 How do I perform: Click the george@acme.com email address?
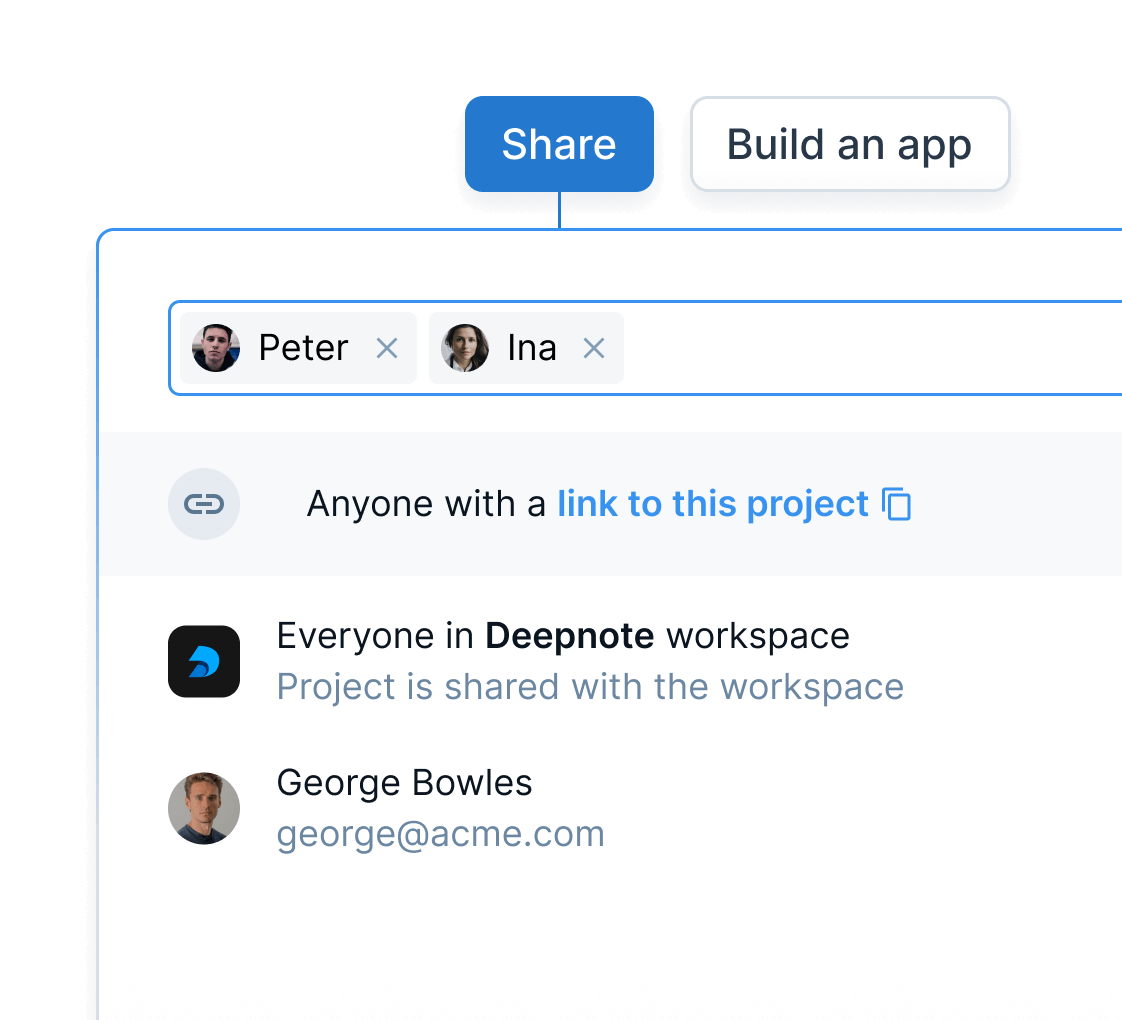(x=440, y=834)
